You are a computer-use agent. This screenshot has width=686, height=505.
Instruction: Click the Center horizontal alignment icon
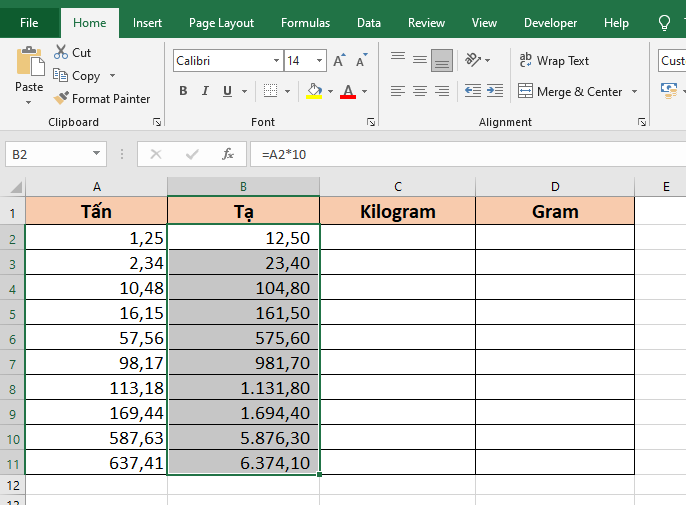[x=419, y=91]
